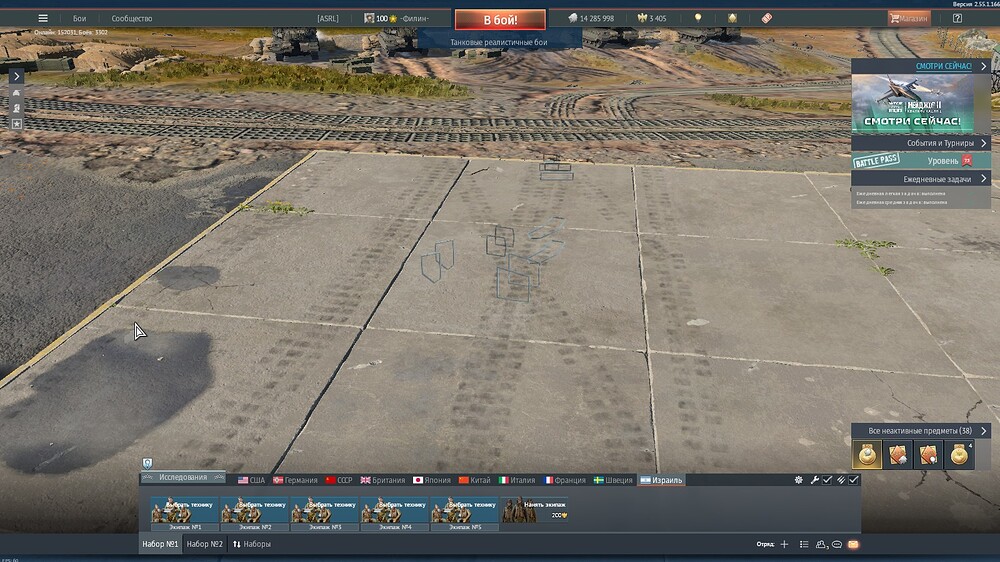Expand the left sidebar chevron
Screen dimensions: 1000x562
(x=17, y=77)
